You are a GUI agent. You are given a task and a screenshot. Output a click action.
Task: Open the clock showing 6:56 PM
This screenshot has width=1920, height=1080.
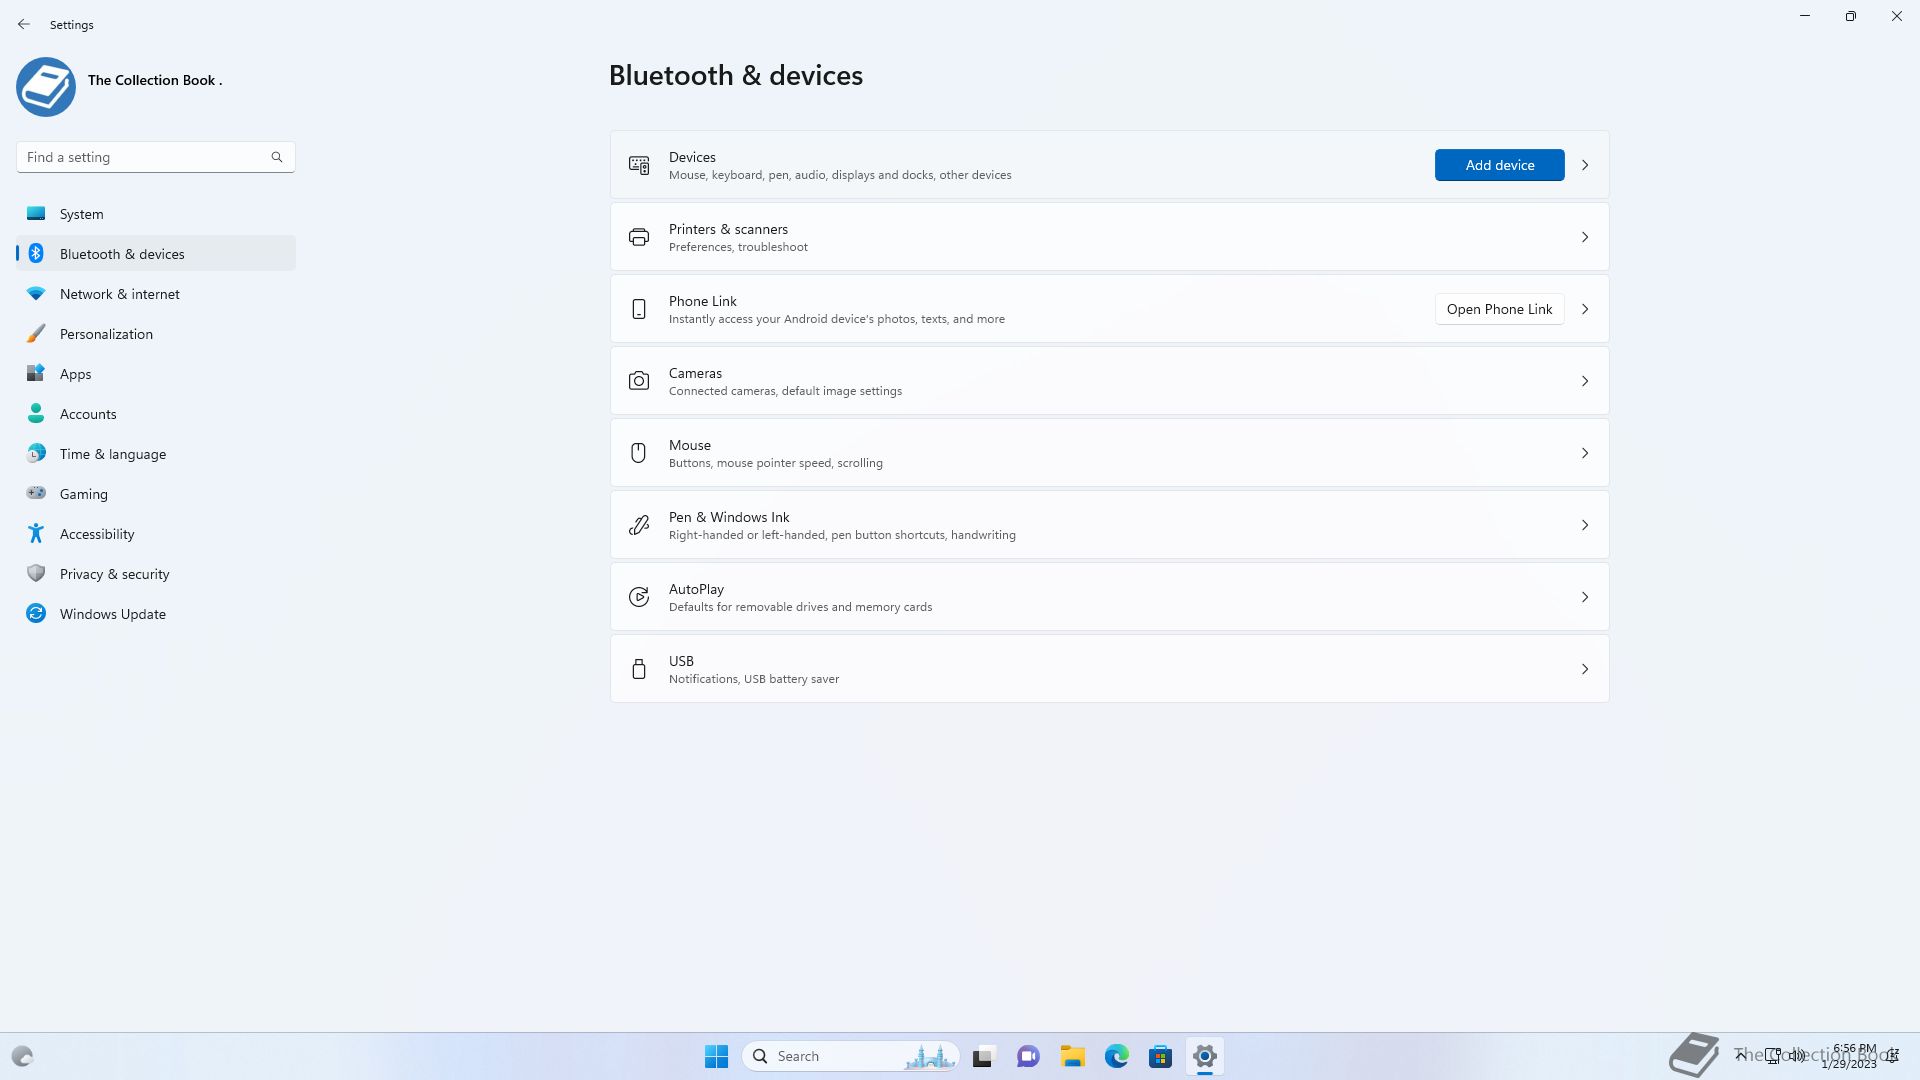[x=1849, y=1056]
